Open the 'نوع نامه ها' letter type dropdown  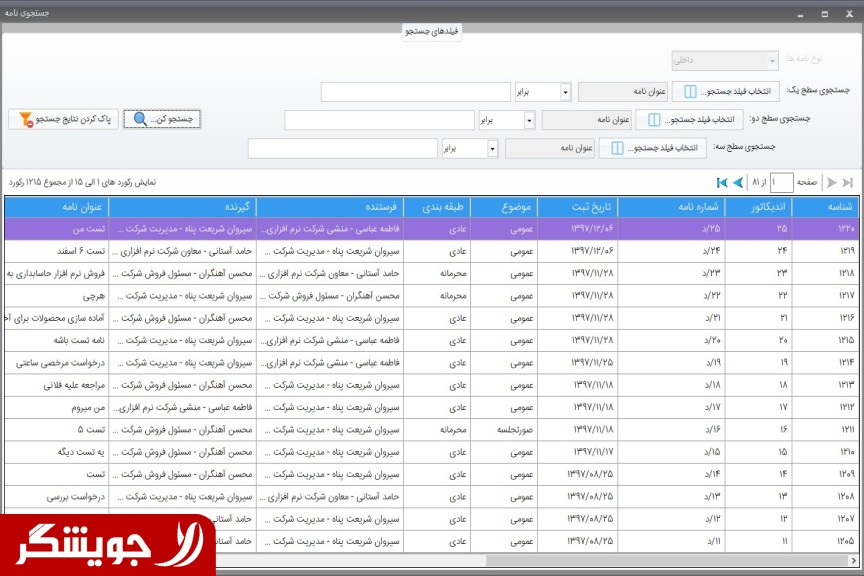(772, 60)
